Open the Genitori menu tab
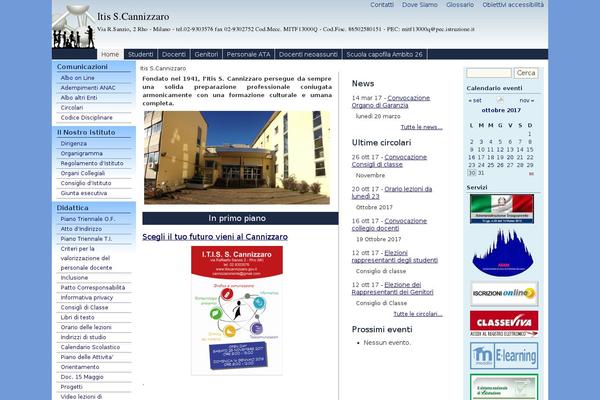 [x=206, y=54]
